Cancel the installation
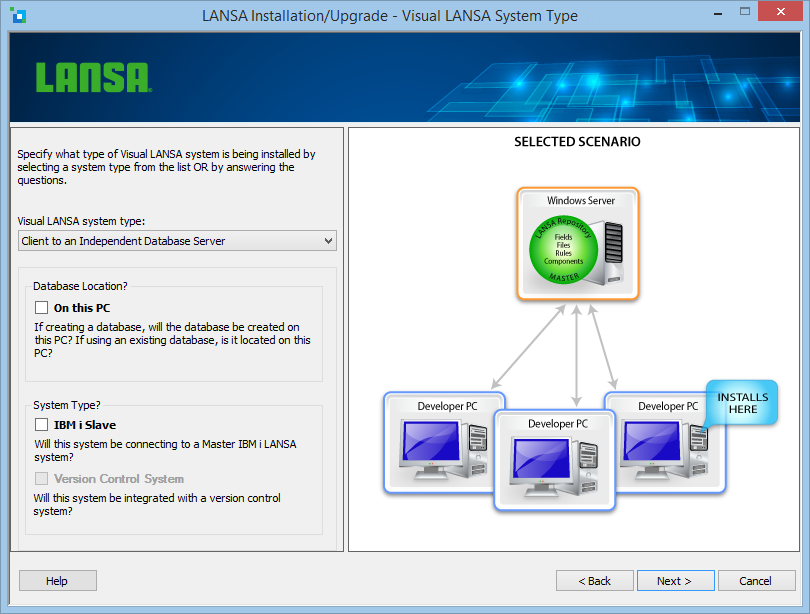 click(757, 580)
